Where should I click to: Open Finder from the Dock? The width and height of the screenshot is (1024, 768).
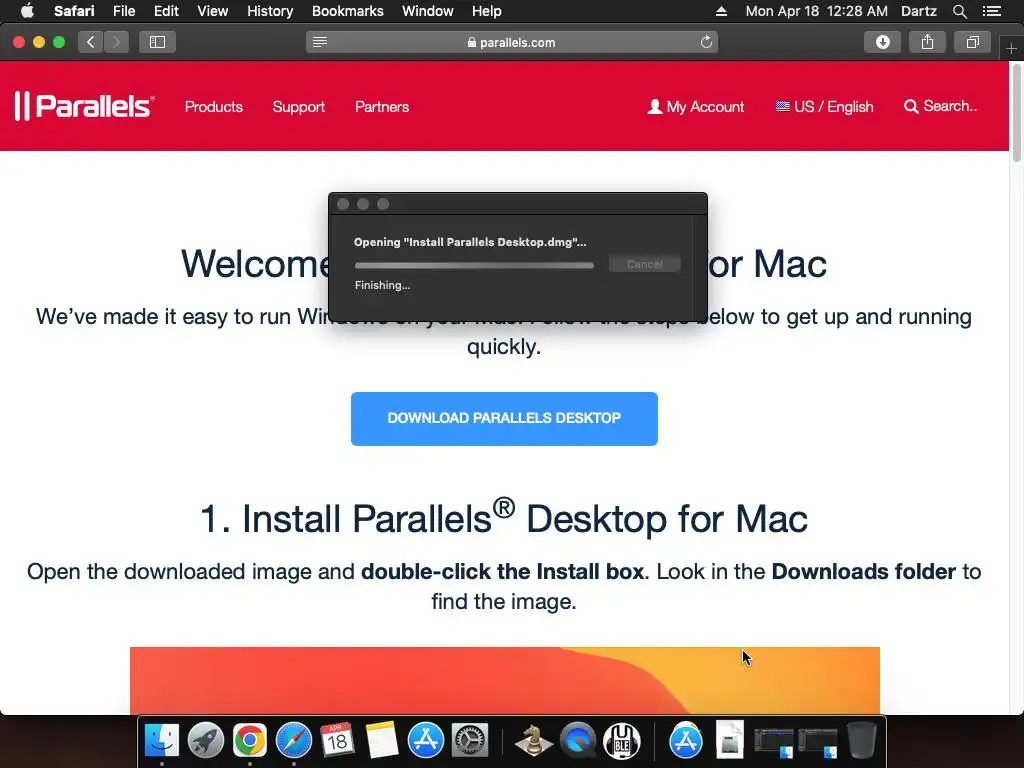point(161,741)
